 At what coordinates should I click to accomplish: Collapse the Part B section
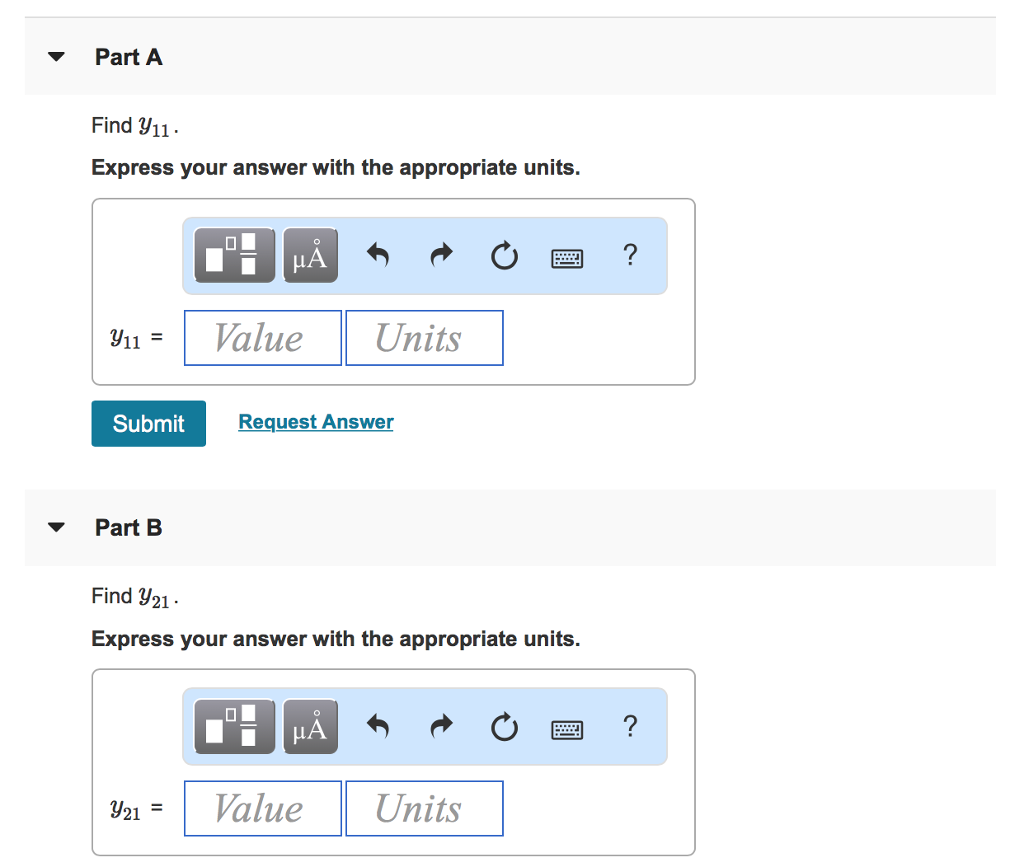tap(55, 527)
